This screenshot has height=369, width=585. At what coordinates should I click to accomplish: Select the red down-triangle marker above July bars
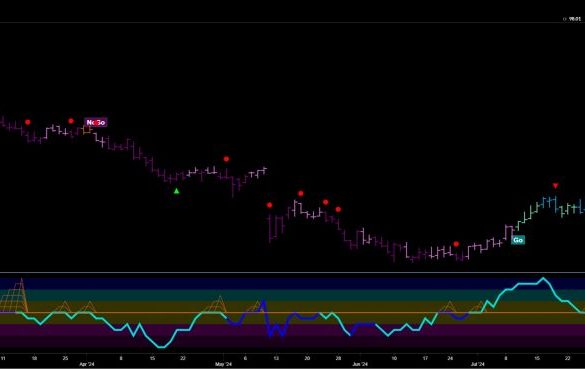click(556, 186)
